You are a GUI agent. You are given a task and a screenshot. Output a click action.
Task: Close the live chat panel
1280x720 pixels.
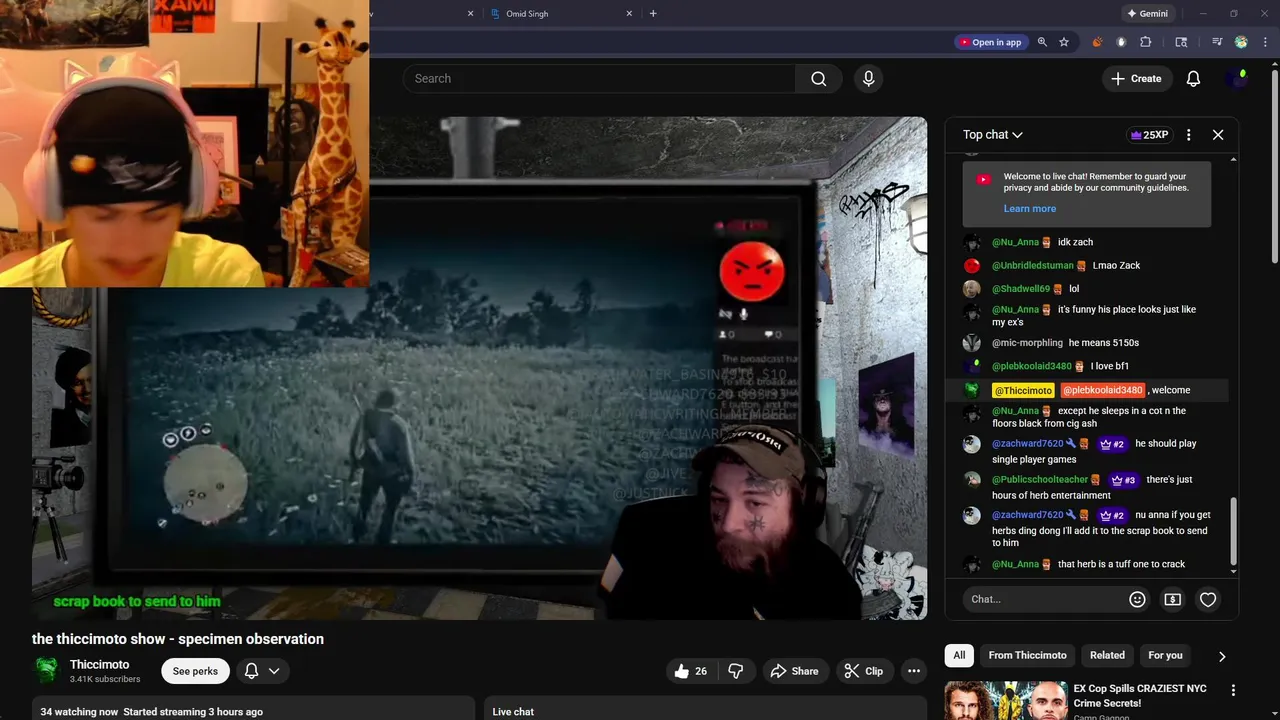[1218, 134]
